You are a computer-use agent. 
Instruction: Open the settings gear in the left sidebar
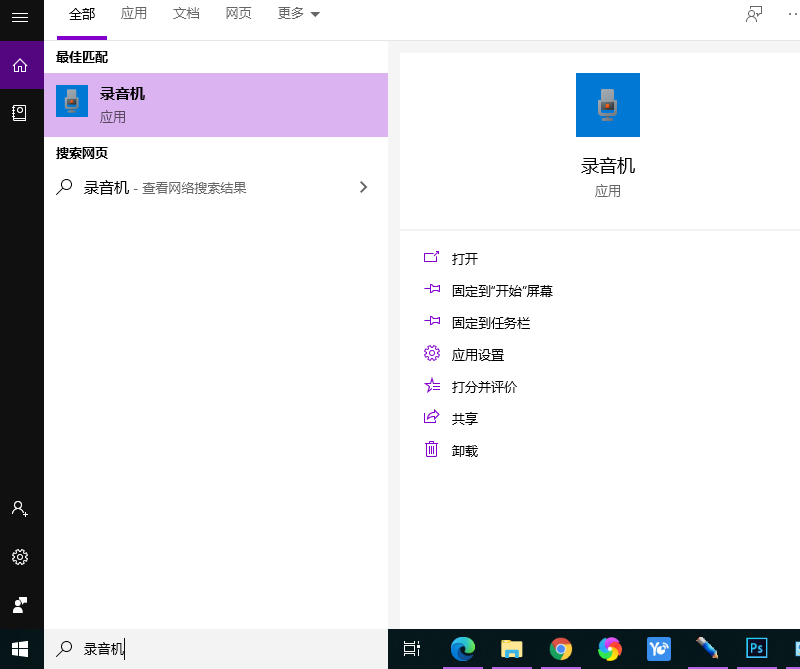point(20,557)
